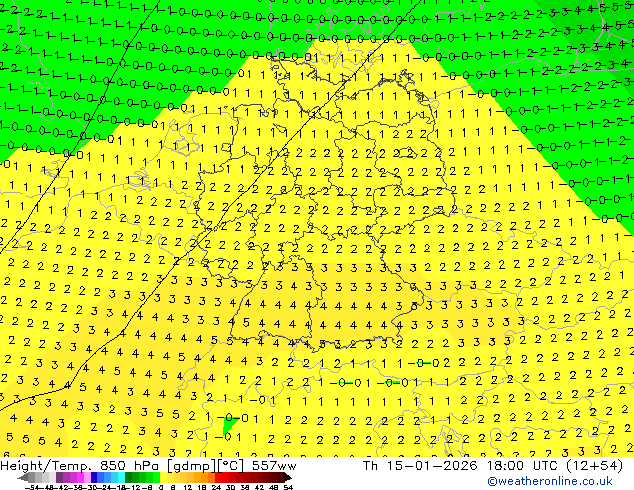The image size is (634, 490).
Task: Click the '557ww' model label
Action: point(275,466)
